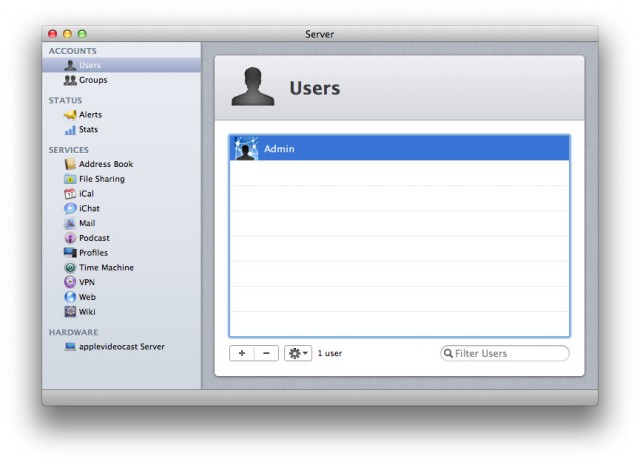This screenshot has height=464, width=640.
Task: Click the Alerts megaphone icon
Action: (70, 115)
